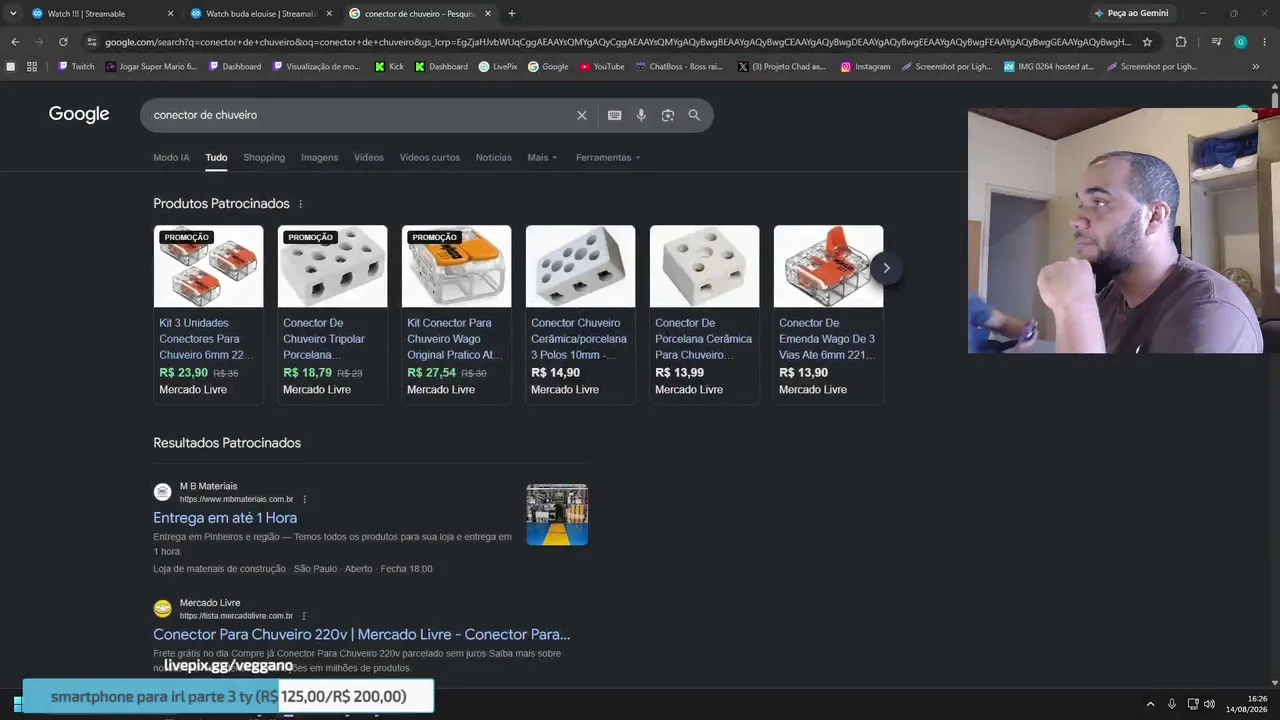View site information icon in address bar

click(x=92, y=42)
